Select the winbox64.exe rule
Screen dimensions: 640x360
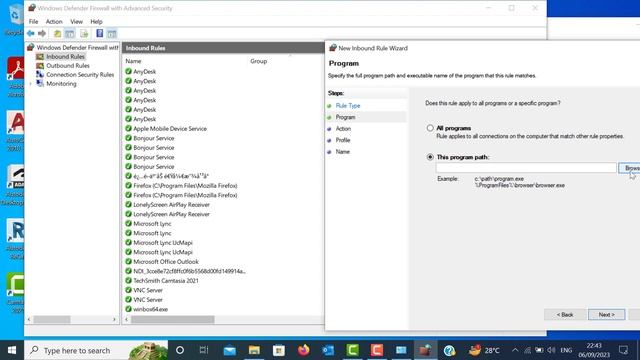pos(150,309)
